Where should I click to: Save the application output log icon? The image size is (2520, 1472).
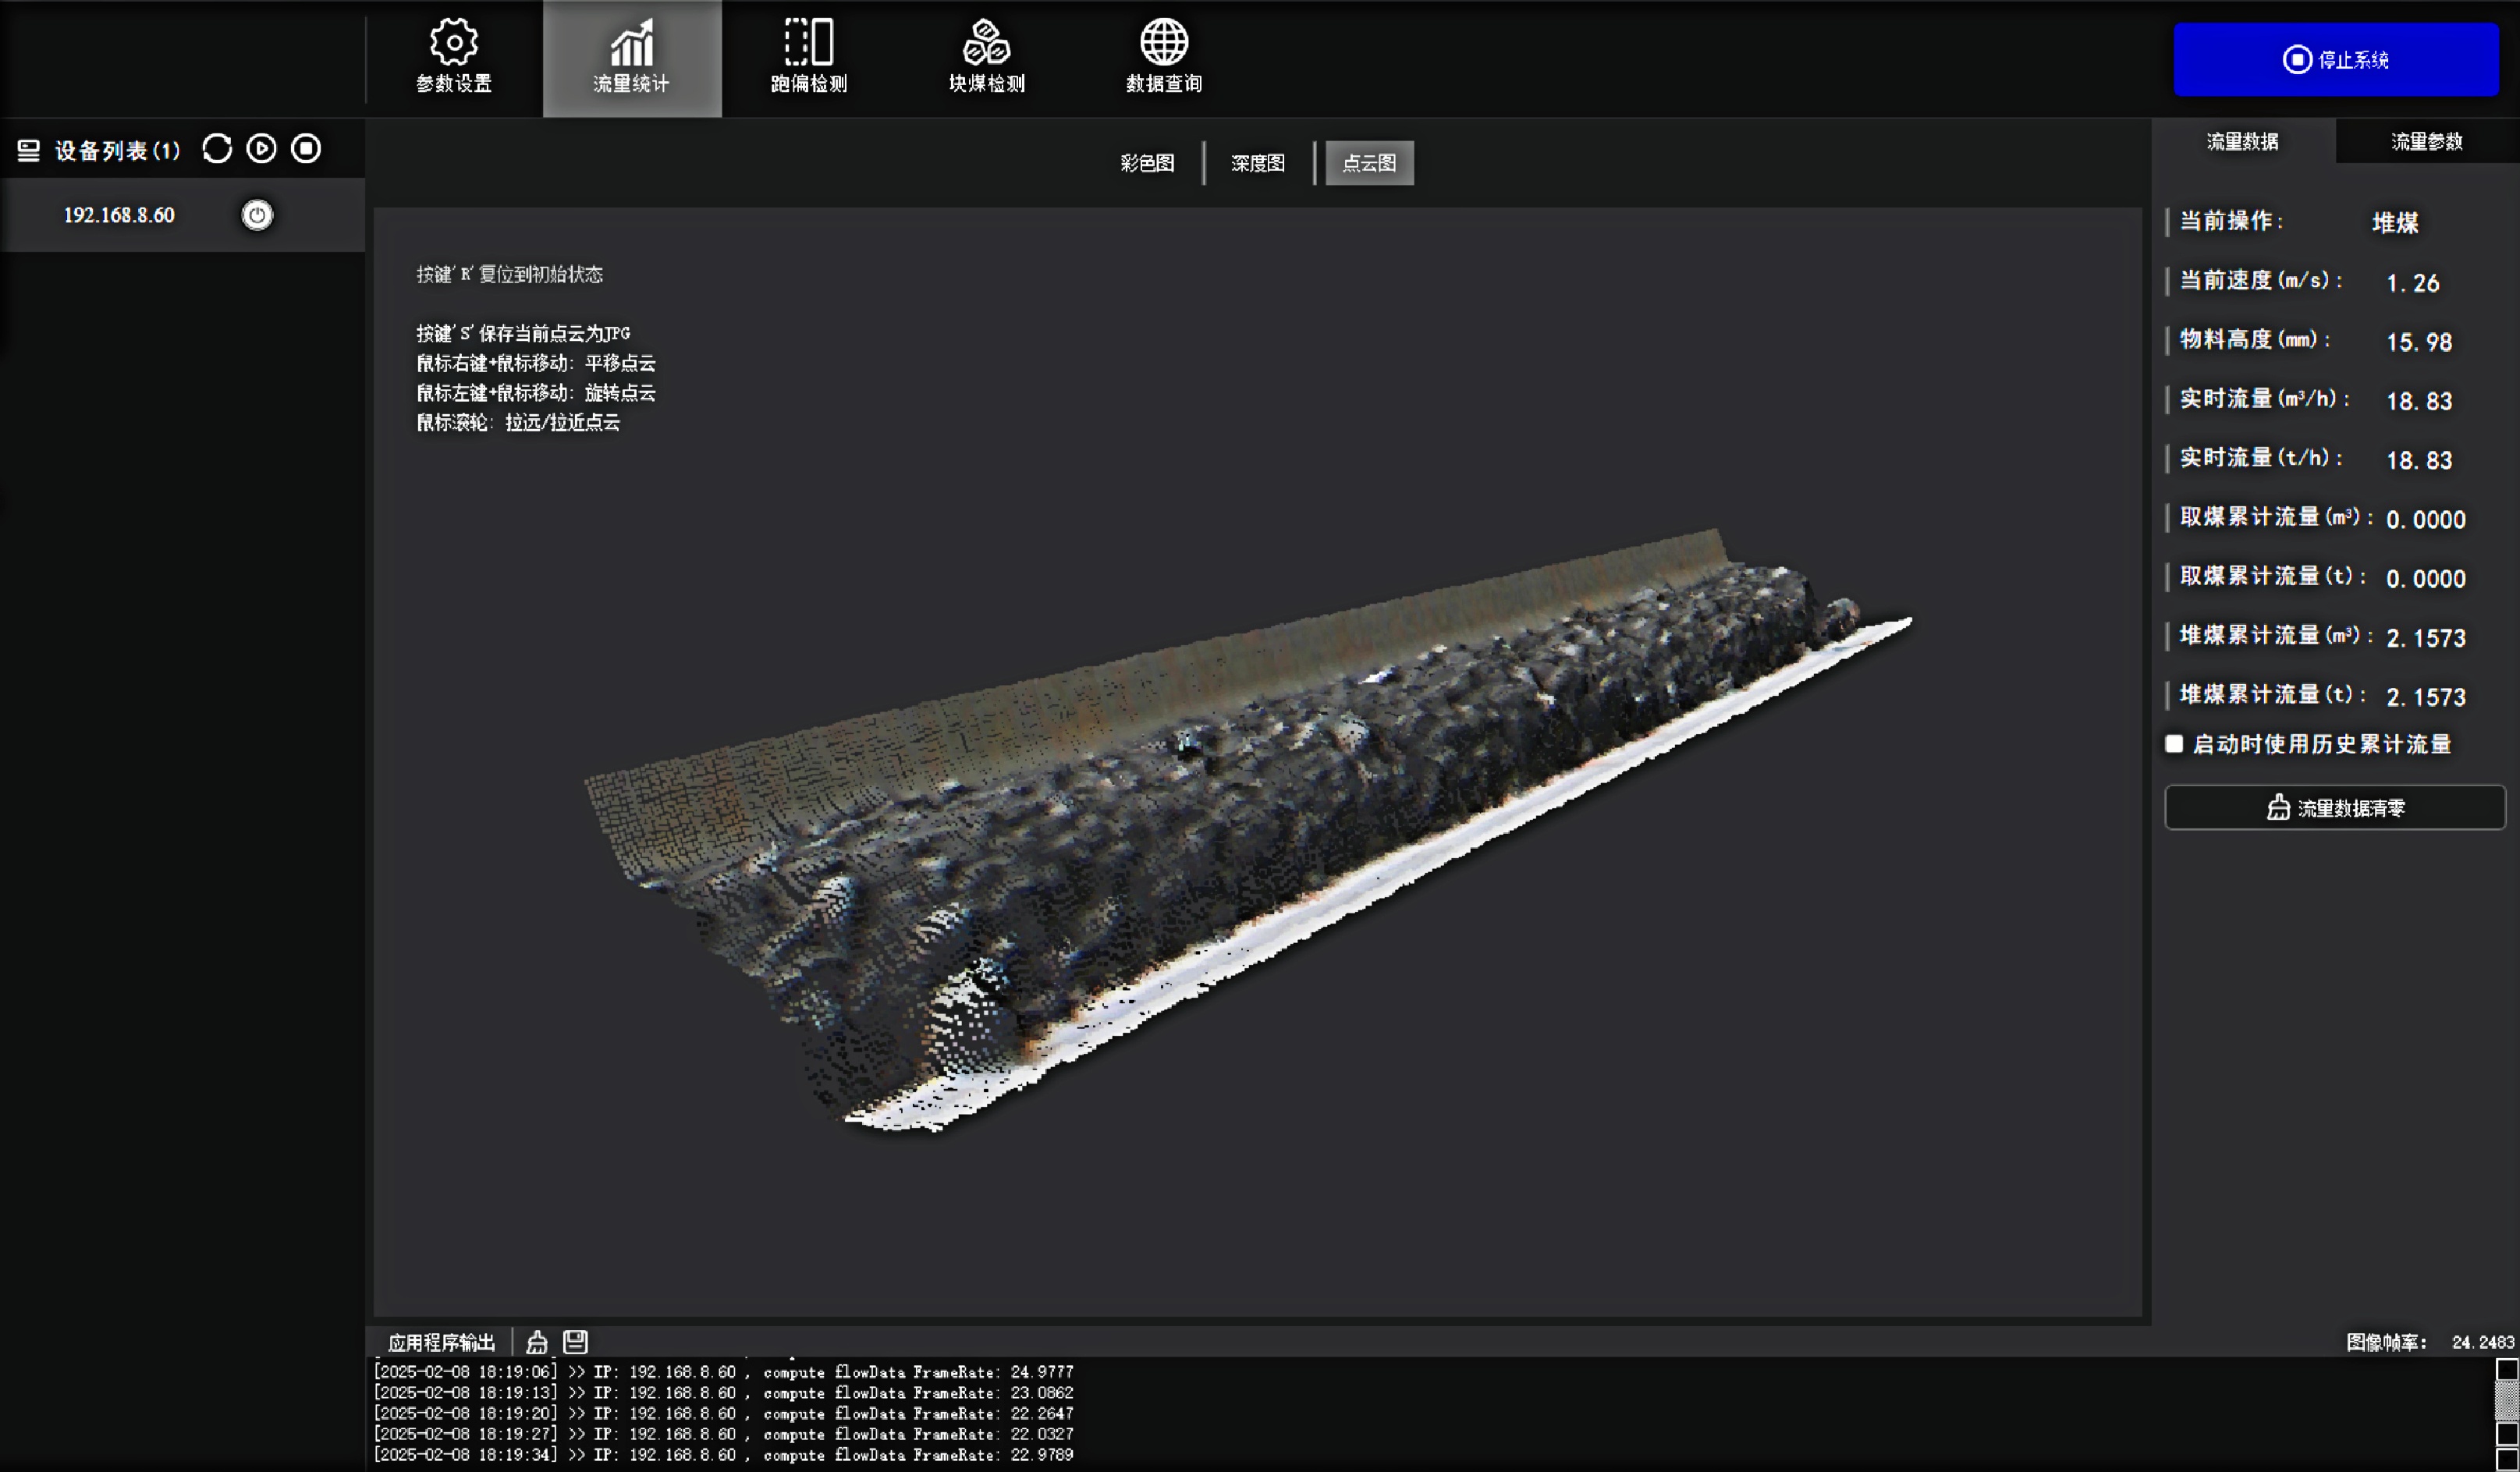(575, 1342)
